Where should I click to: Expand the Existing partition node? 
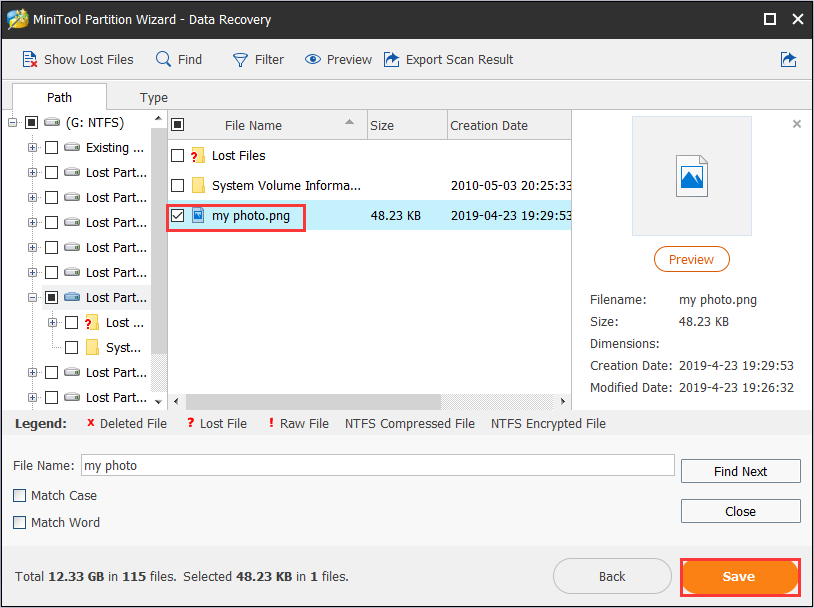pyautogui.click(x=32, y=147)
